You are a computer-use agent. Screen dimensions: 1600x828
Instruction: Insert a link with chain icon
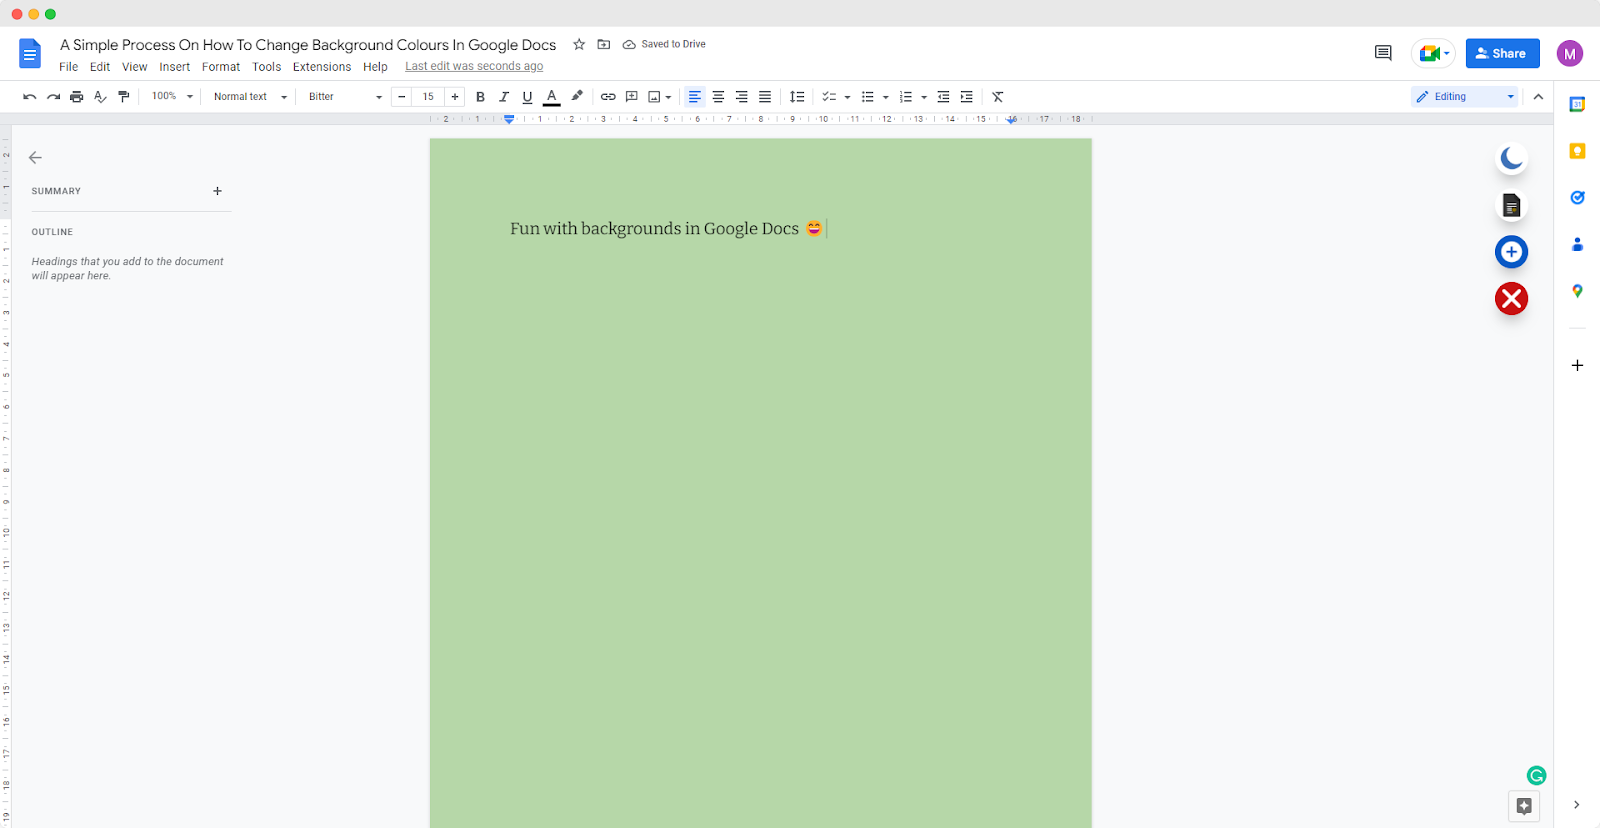pos(608,97)
